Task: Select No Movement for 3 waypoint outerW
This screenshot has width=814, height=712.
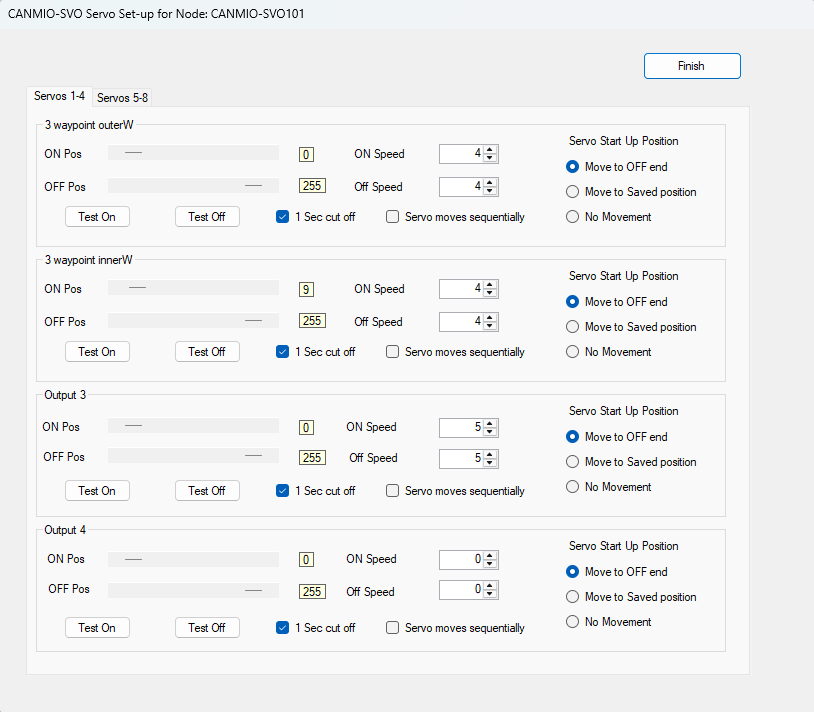Action: pyautogui.click(x=573, y=217)
